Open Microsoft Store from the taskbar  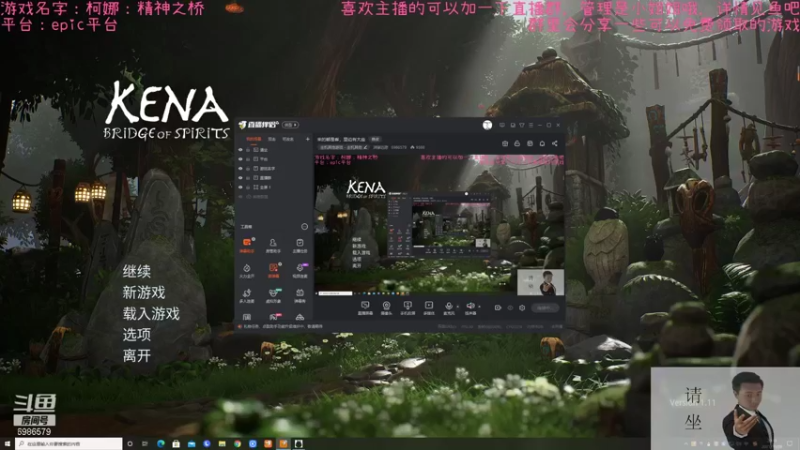pyautogui.click(x=176, y=444)
